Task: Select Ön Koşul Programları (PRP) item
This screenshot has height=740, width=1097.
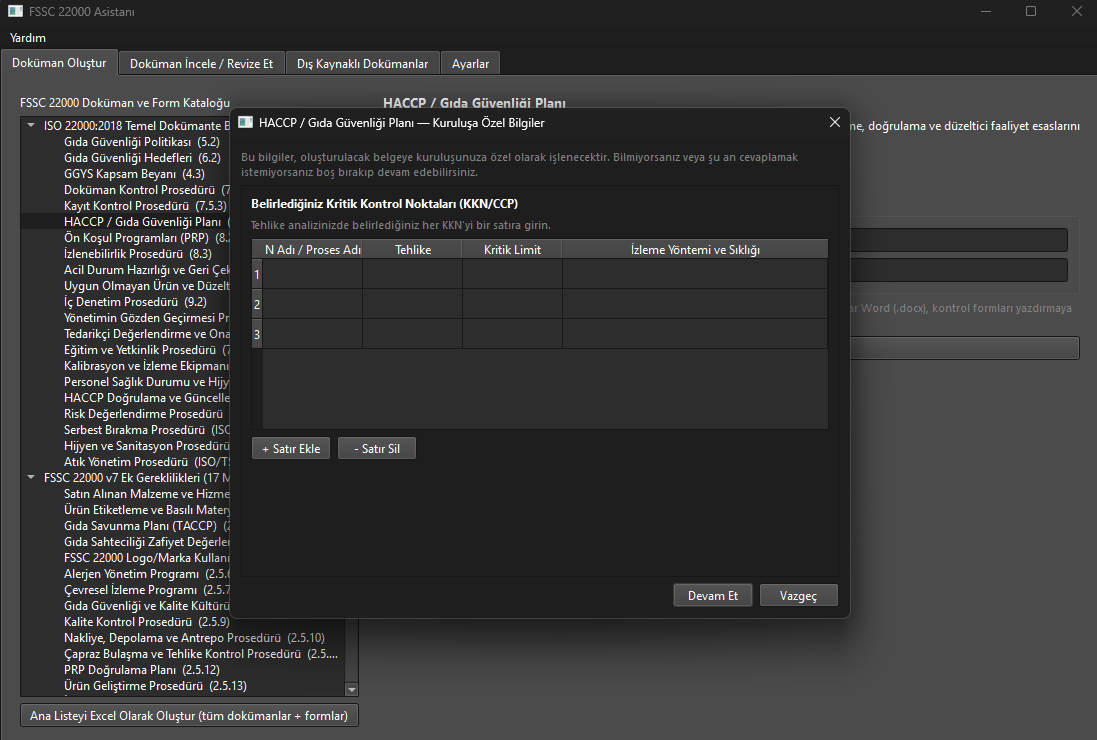Action: coord(147,238)
